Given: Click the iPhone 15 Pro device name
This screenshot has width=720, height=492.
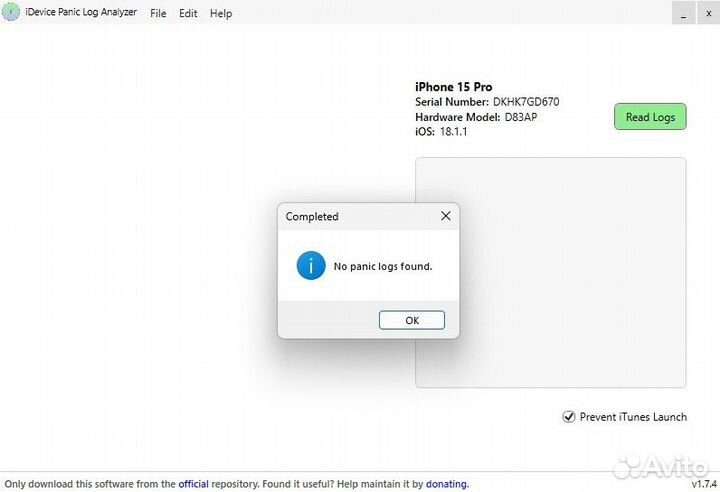Looking at the screenshot, I should [453, 87].
